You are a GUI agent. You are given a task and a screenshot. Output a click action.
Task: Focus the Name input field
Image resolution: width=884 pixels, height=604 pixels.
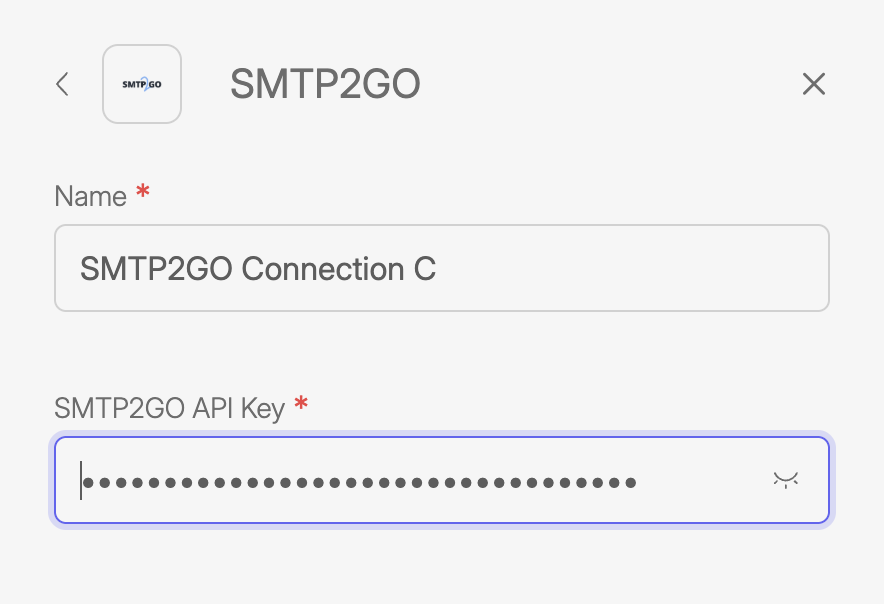[441, 268]
